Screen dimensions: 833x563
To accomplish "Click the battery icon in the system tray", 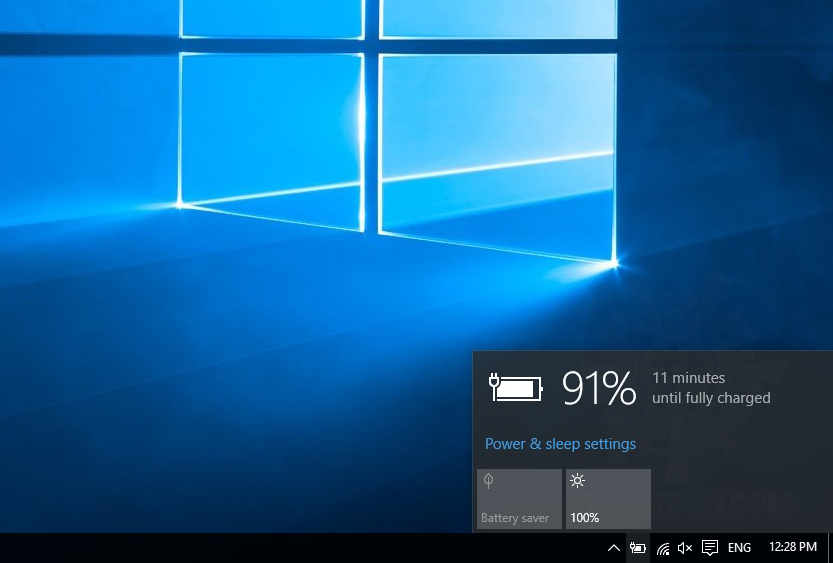I will (638, 548).
